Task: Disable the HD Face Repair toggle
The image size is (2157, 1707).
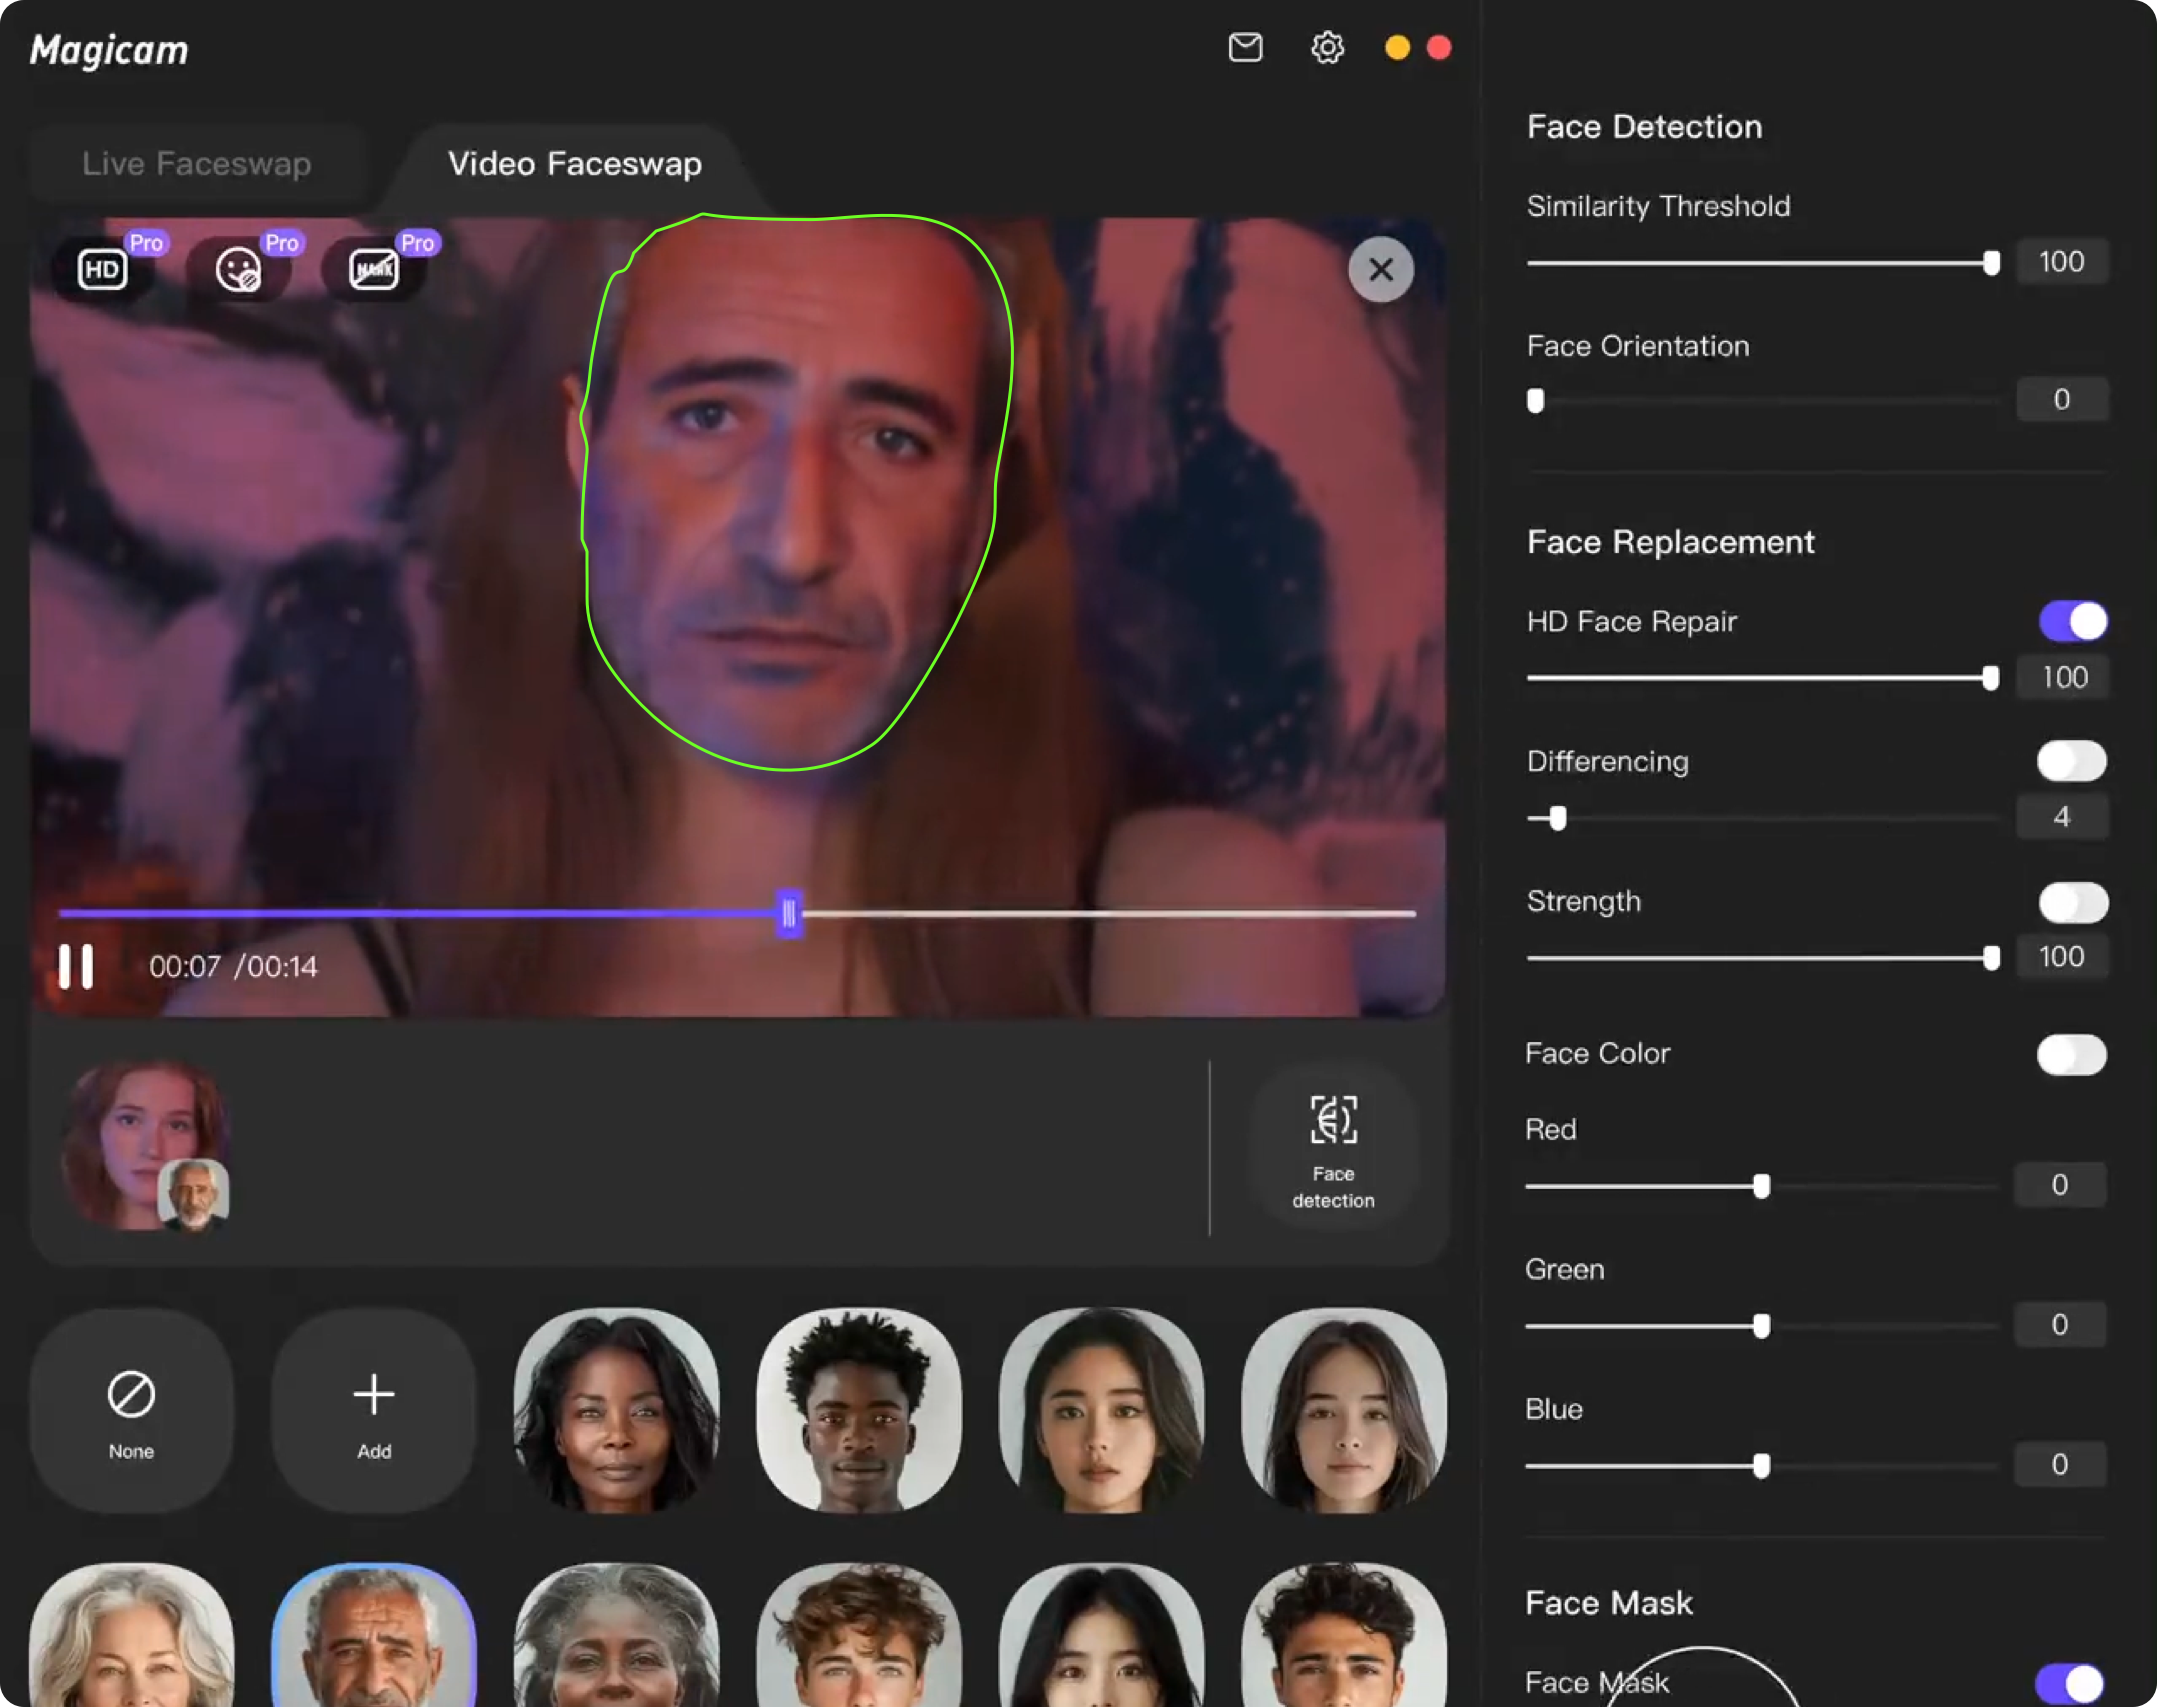Action: pyautogui.click(x=2071, y=620)
